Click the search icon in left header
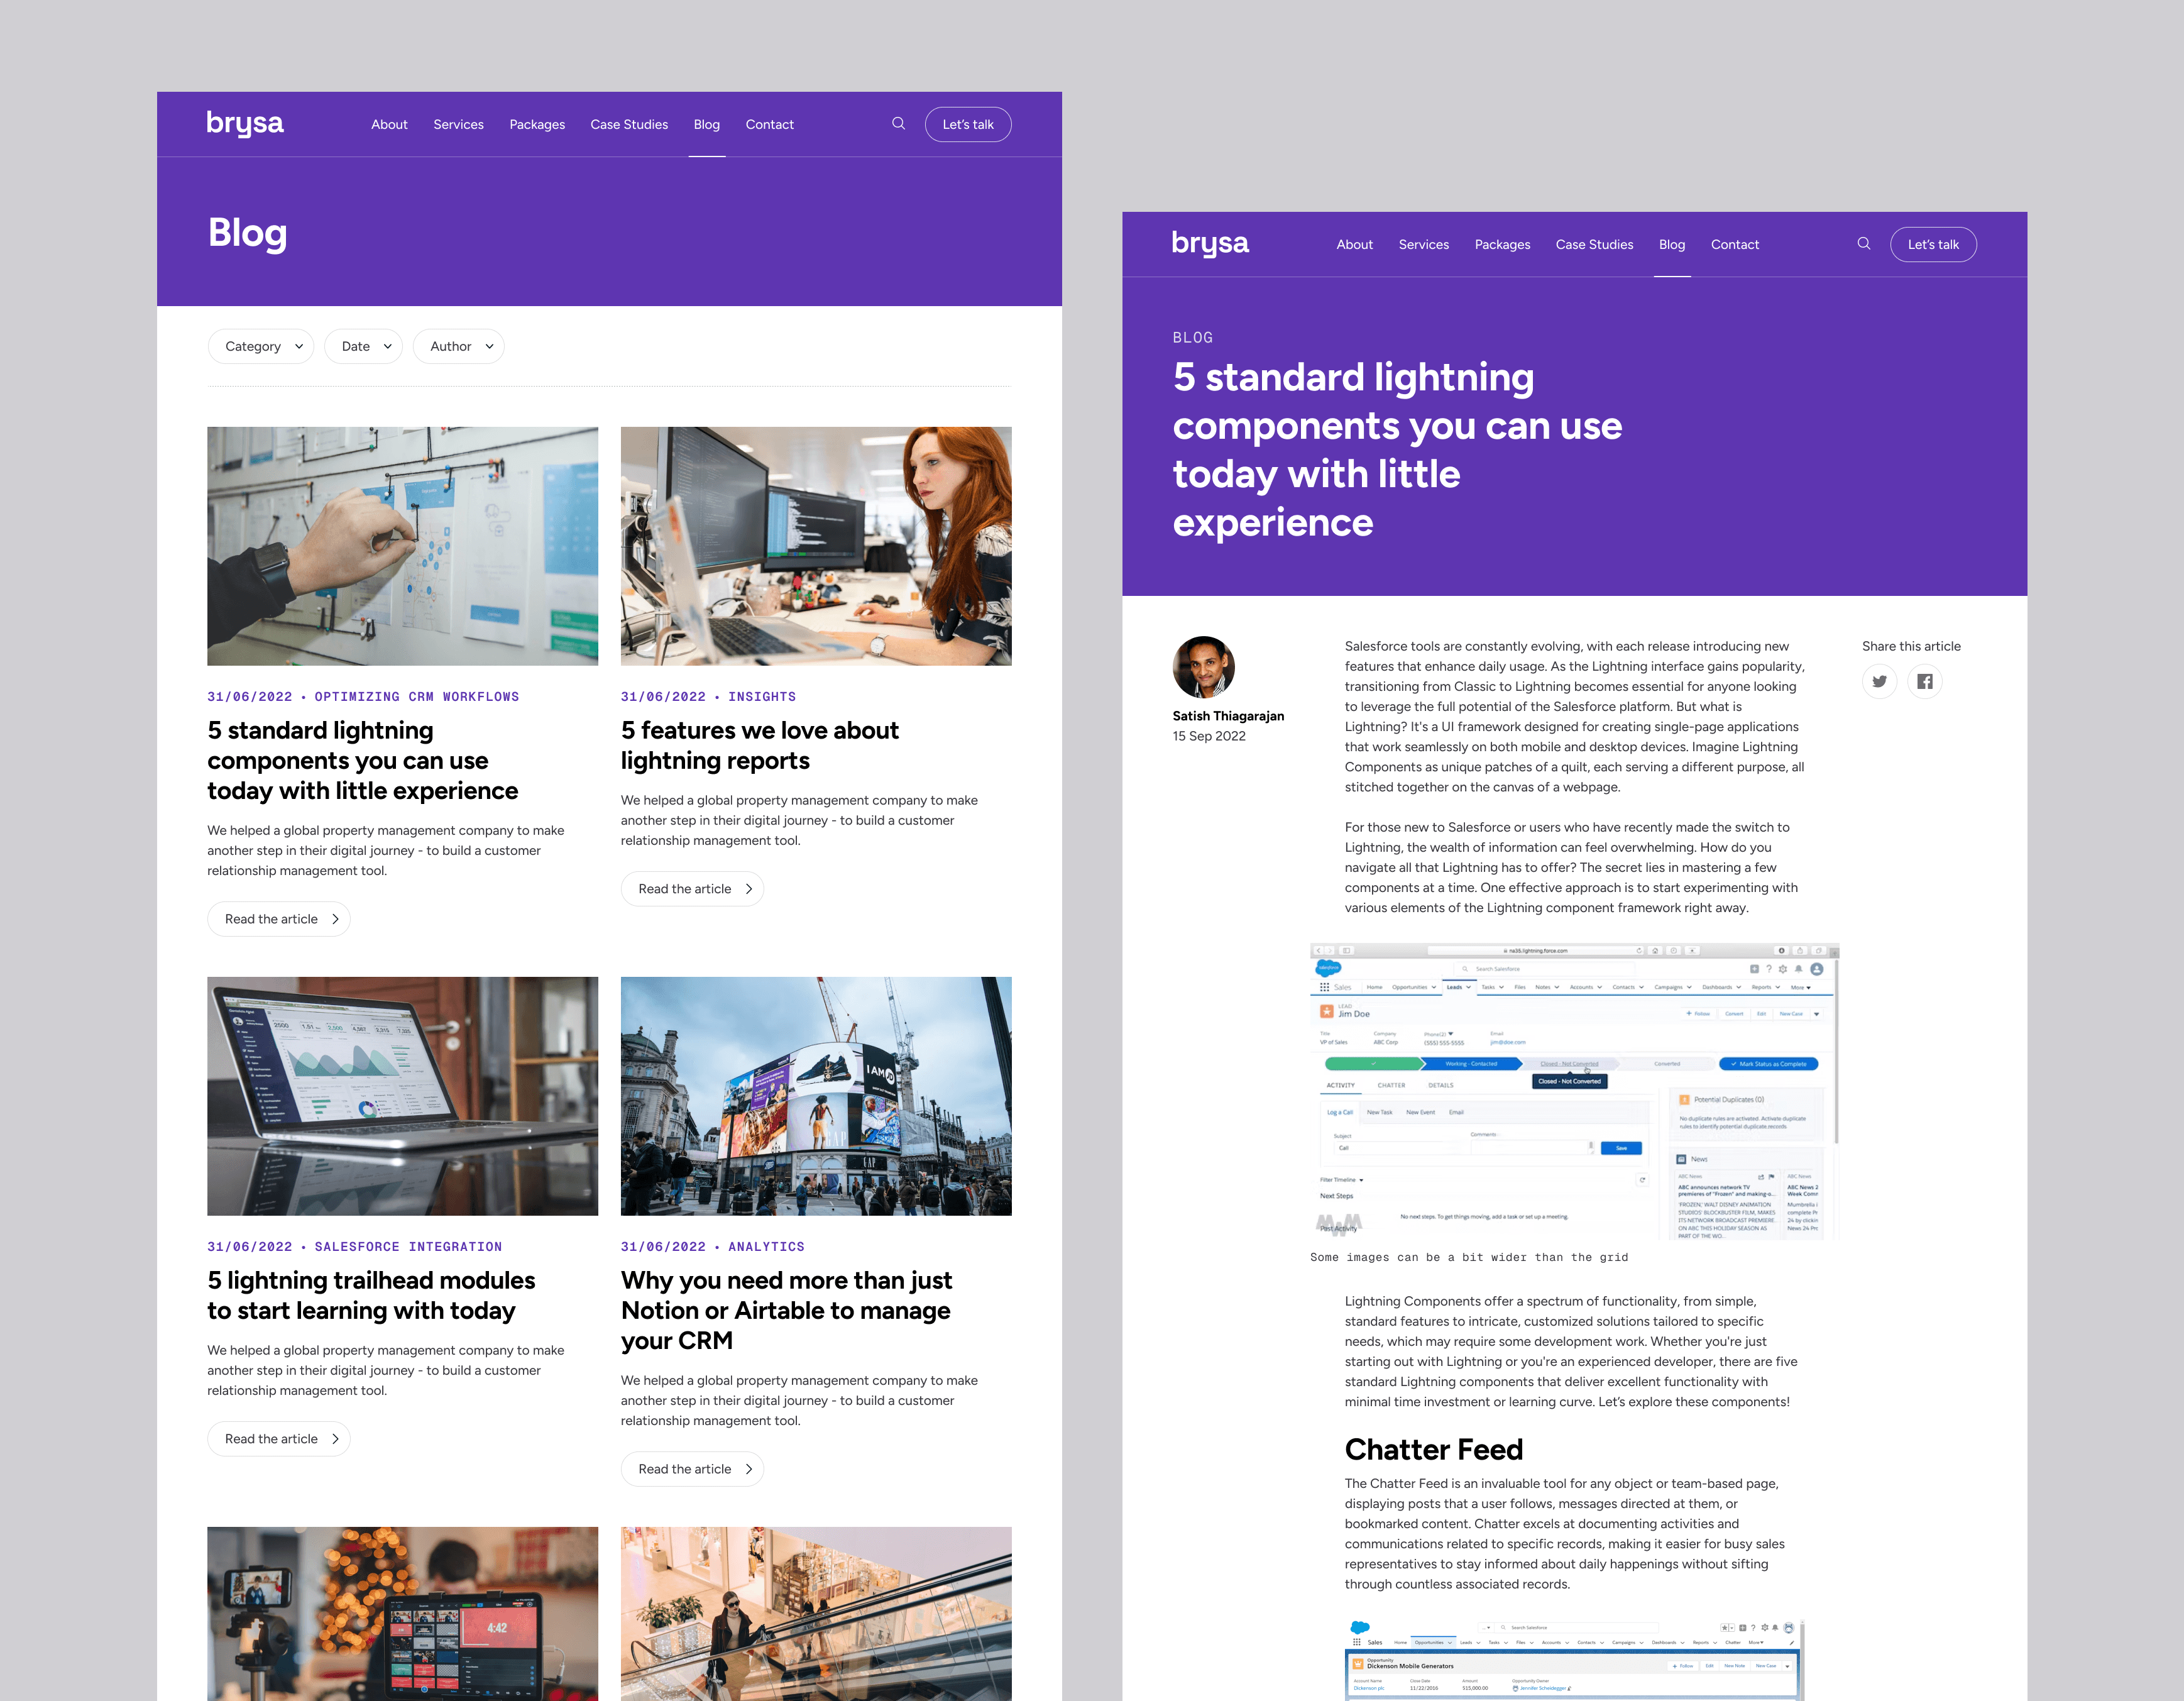 click(898, 124)
